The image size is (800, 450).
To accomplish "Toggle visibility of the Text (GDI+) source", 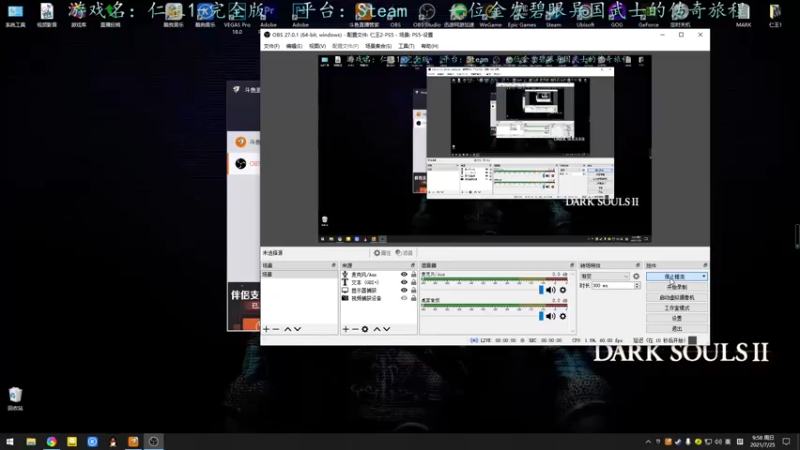I will (404, 282).
